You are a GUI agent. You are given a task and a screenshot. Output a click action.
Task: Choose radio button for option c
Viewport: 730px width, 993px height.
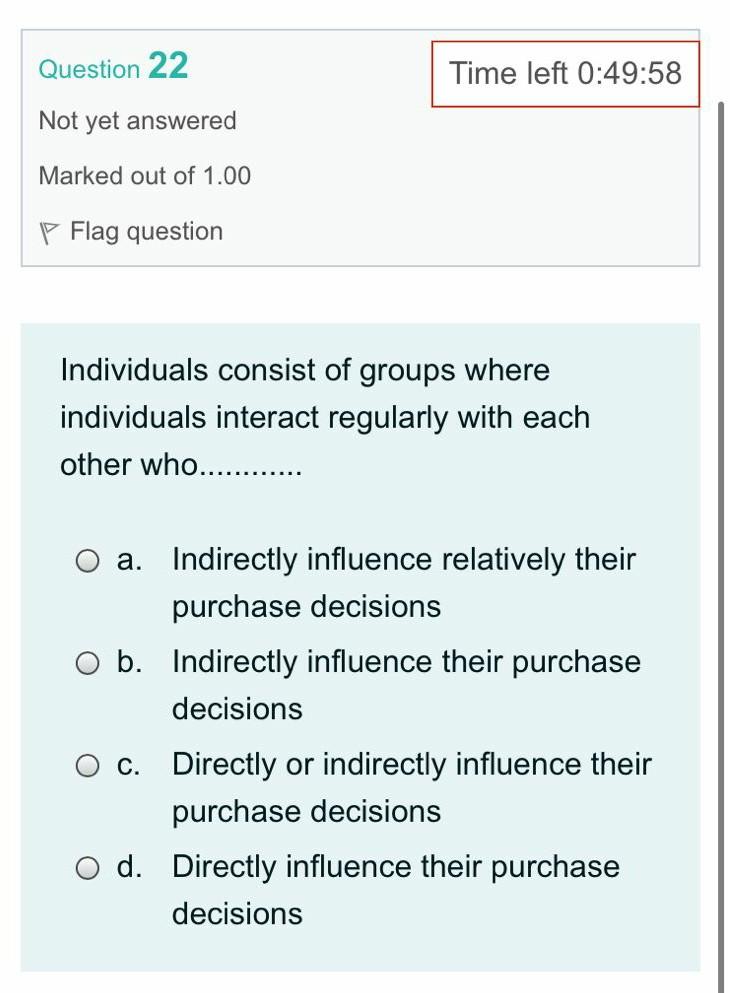[x=89, y=766]
